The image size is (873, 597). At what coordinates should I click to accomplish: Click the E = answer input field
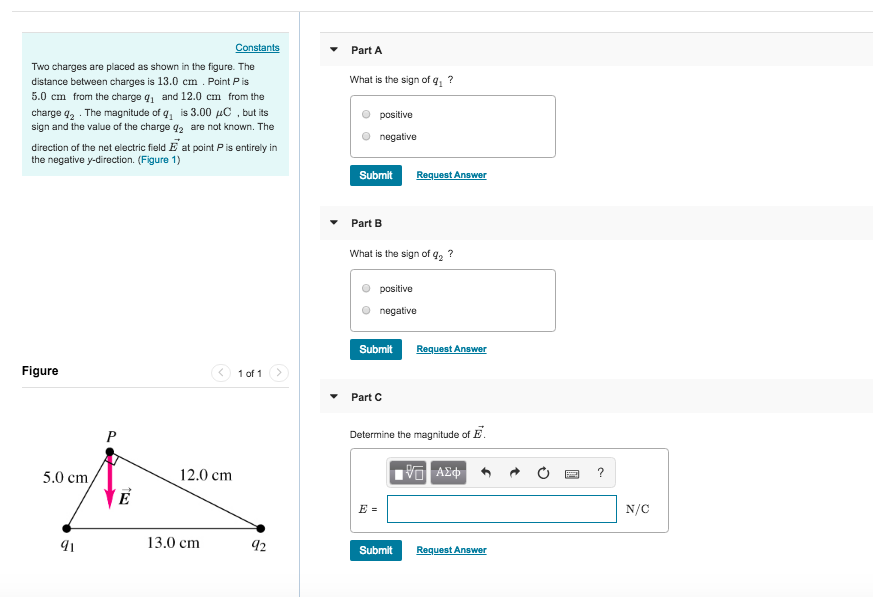click(x=502, y=509)
